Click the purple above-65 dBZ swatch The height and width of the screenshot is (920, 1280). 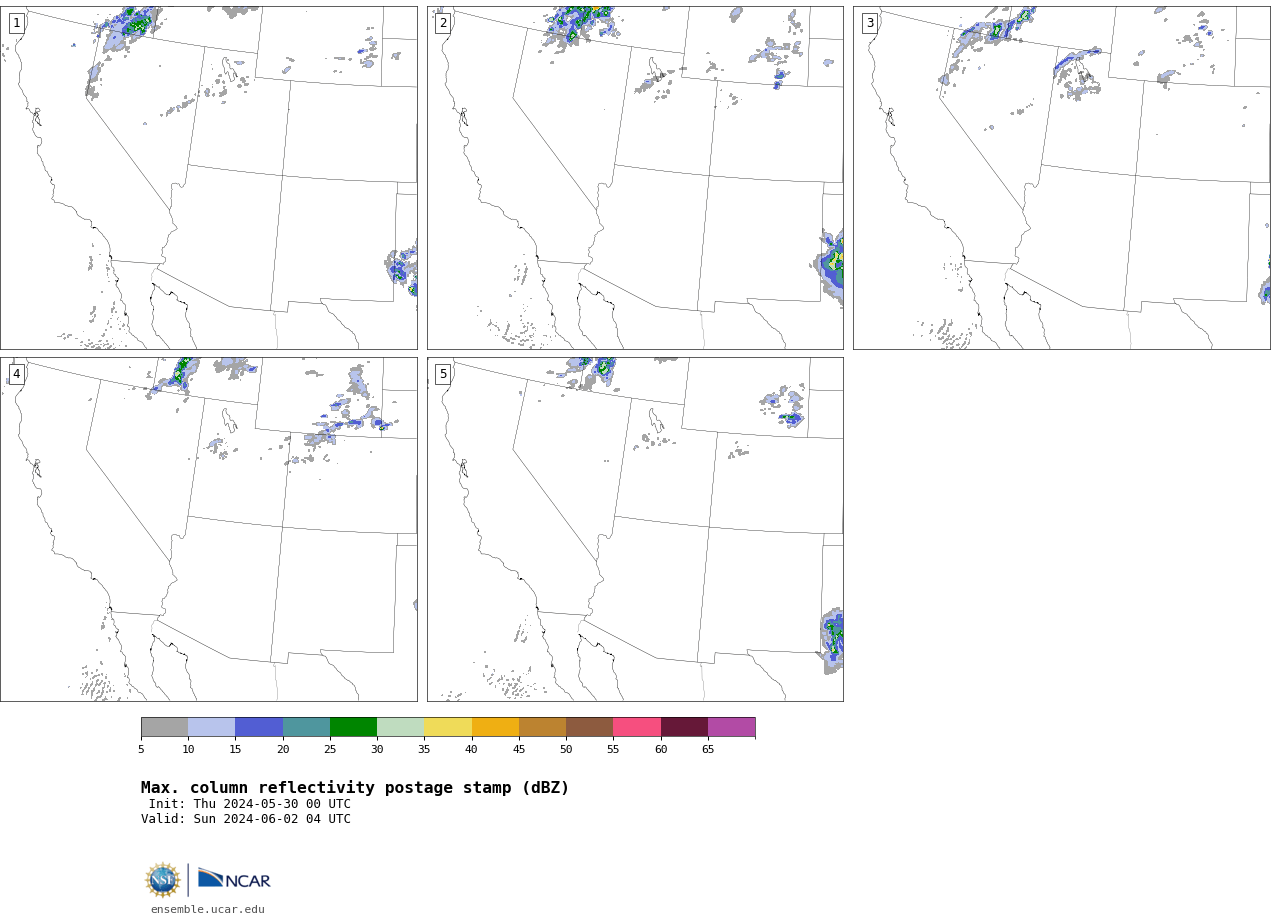(x=732, y=727)
